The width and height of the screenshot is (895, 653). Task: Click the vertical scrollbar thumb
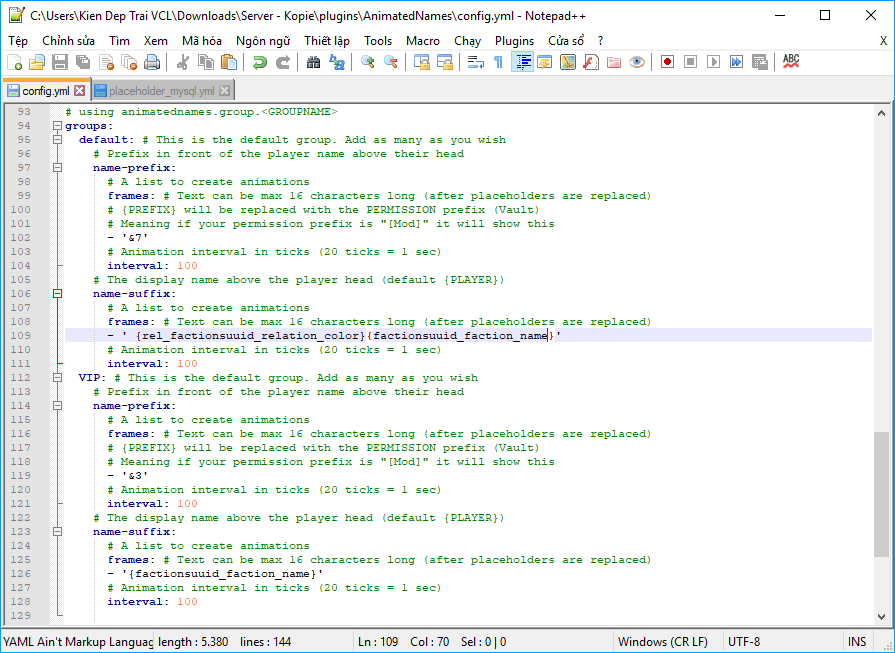(x=880, y=493)
